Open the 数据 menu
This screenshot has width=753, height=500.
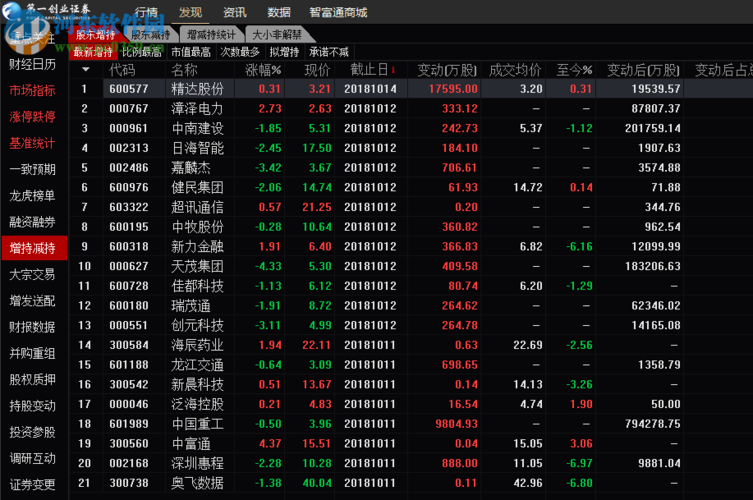[279, 12]
